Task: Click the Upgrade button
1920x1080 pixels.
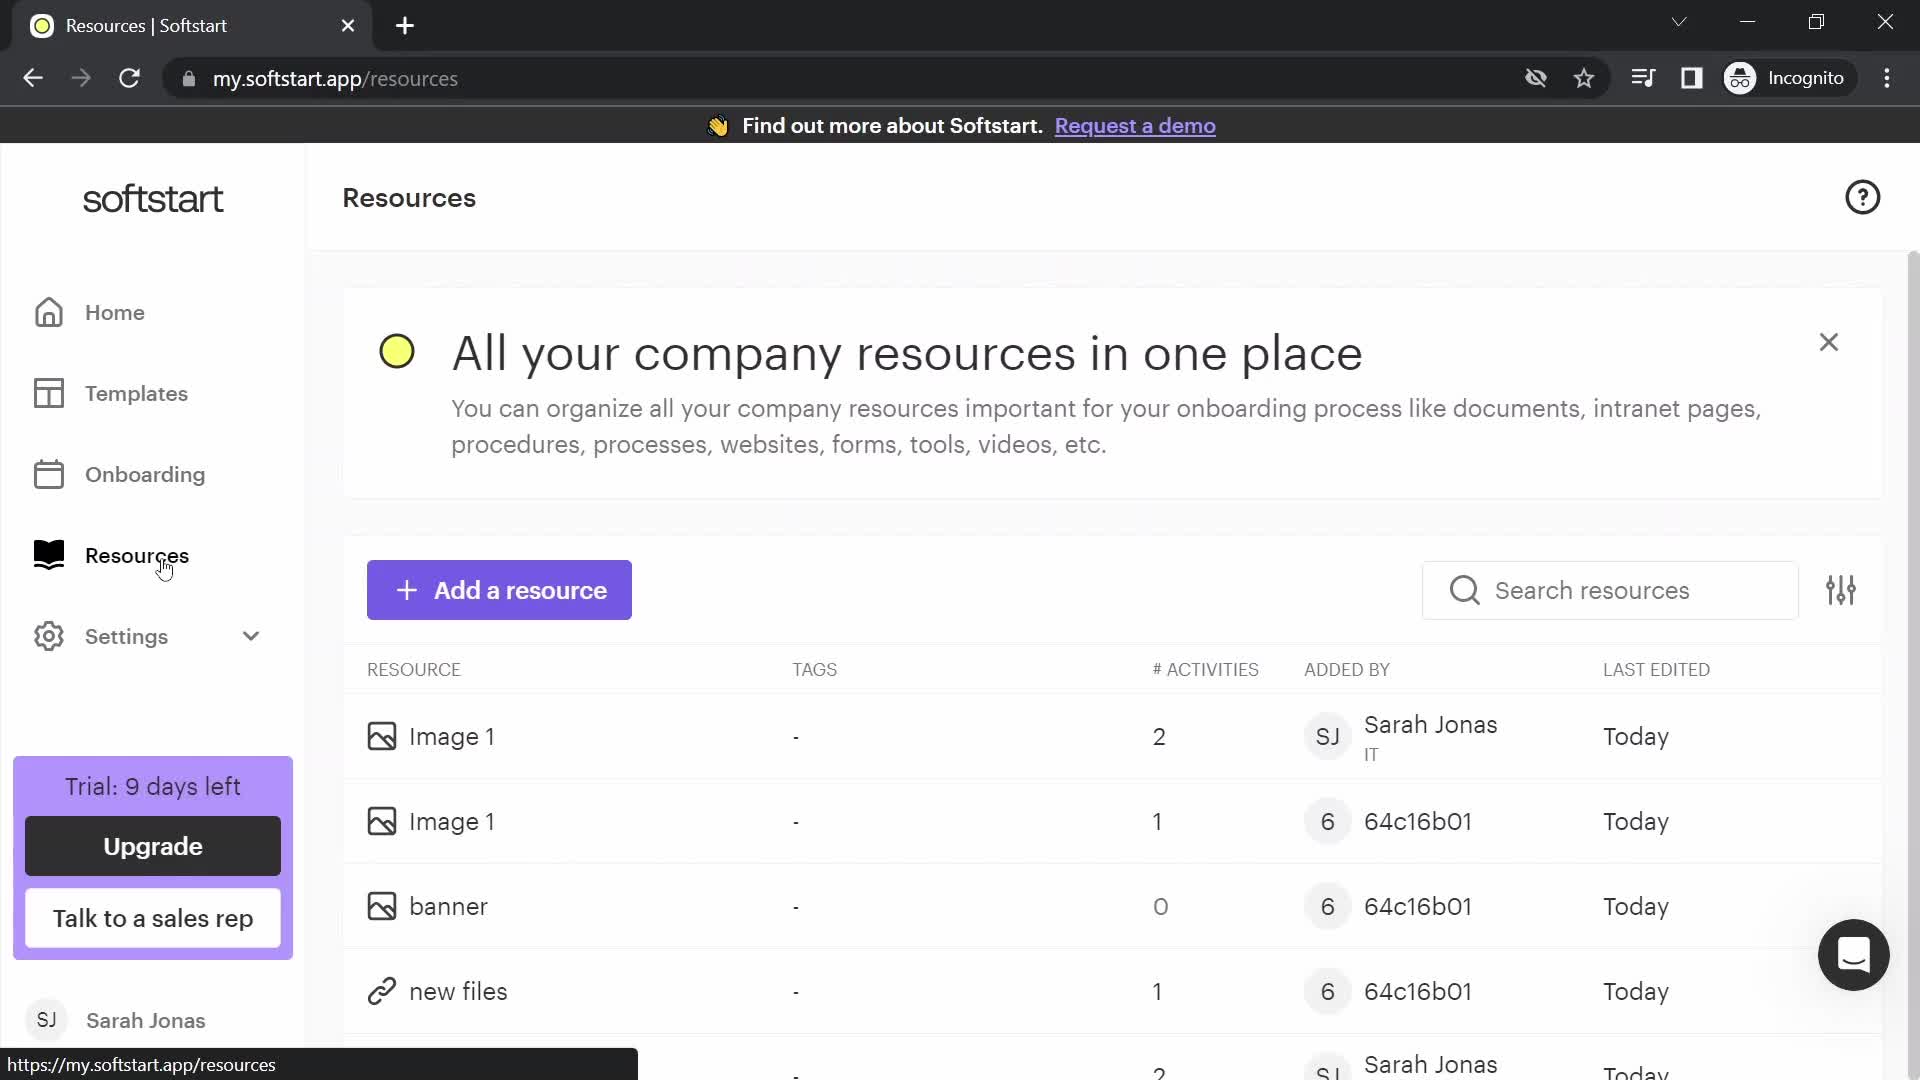Action: pos(153,846)
